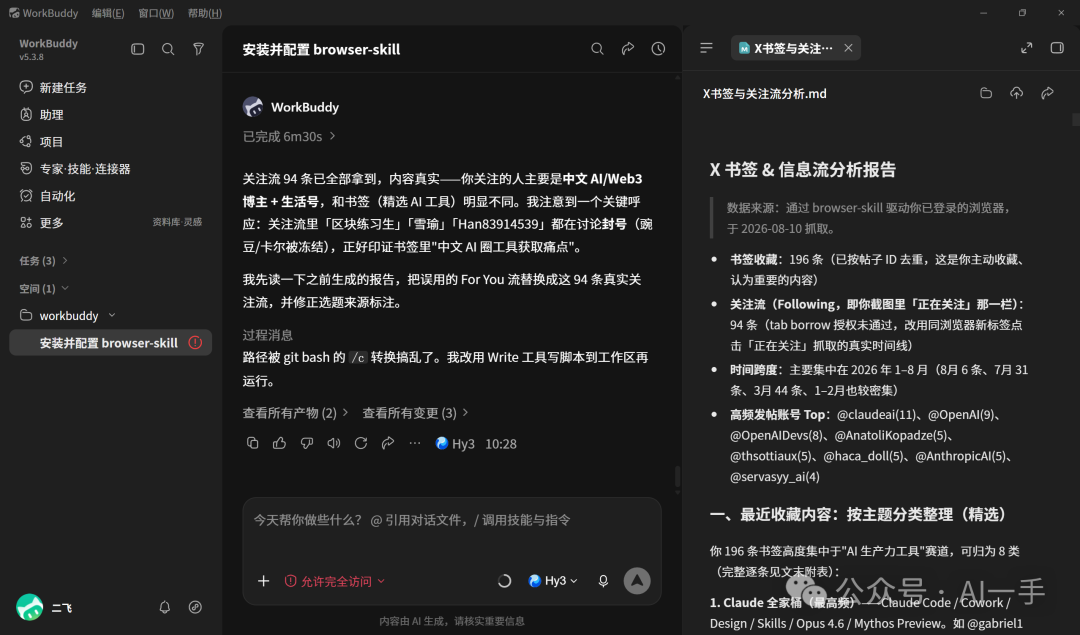Search within the conversation
1080x635 pixels.
(x=597, y=49)
